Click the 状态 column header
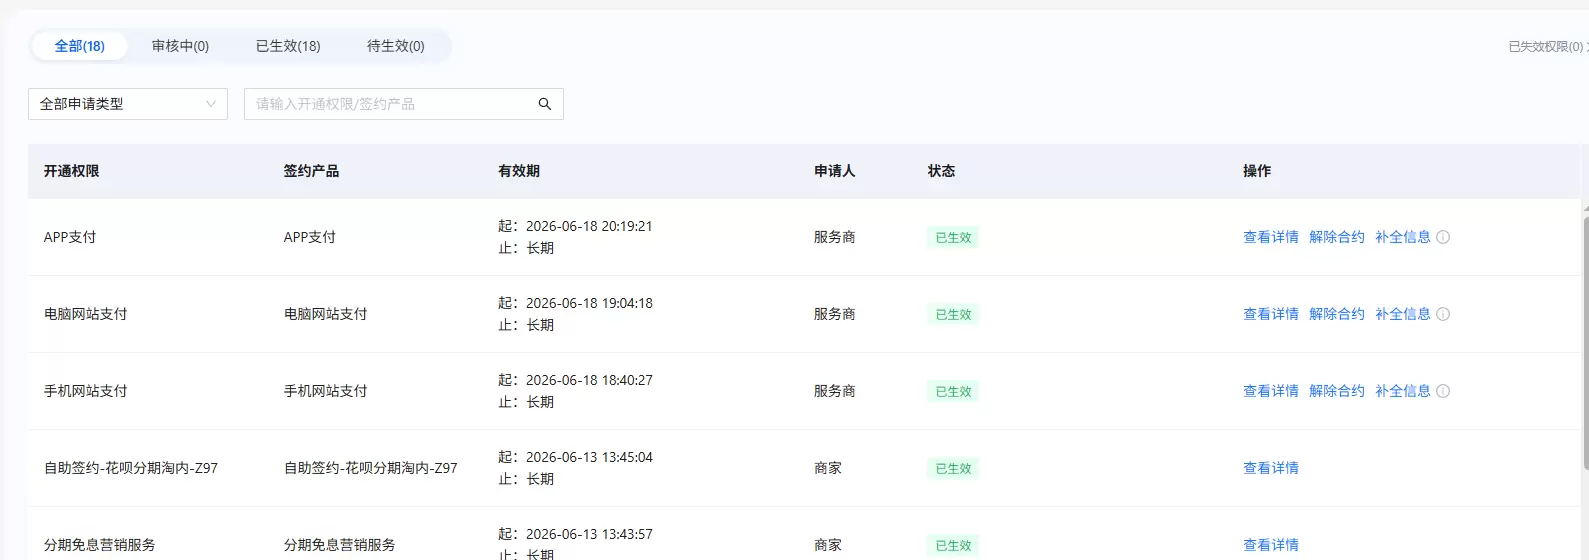 pos(941,171)
